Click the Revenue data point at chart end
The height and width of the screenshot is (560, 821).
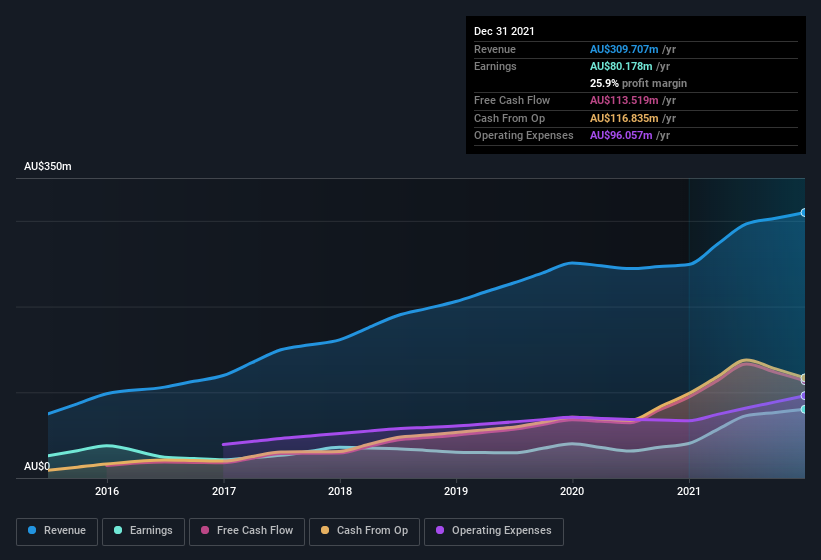804,212
